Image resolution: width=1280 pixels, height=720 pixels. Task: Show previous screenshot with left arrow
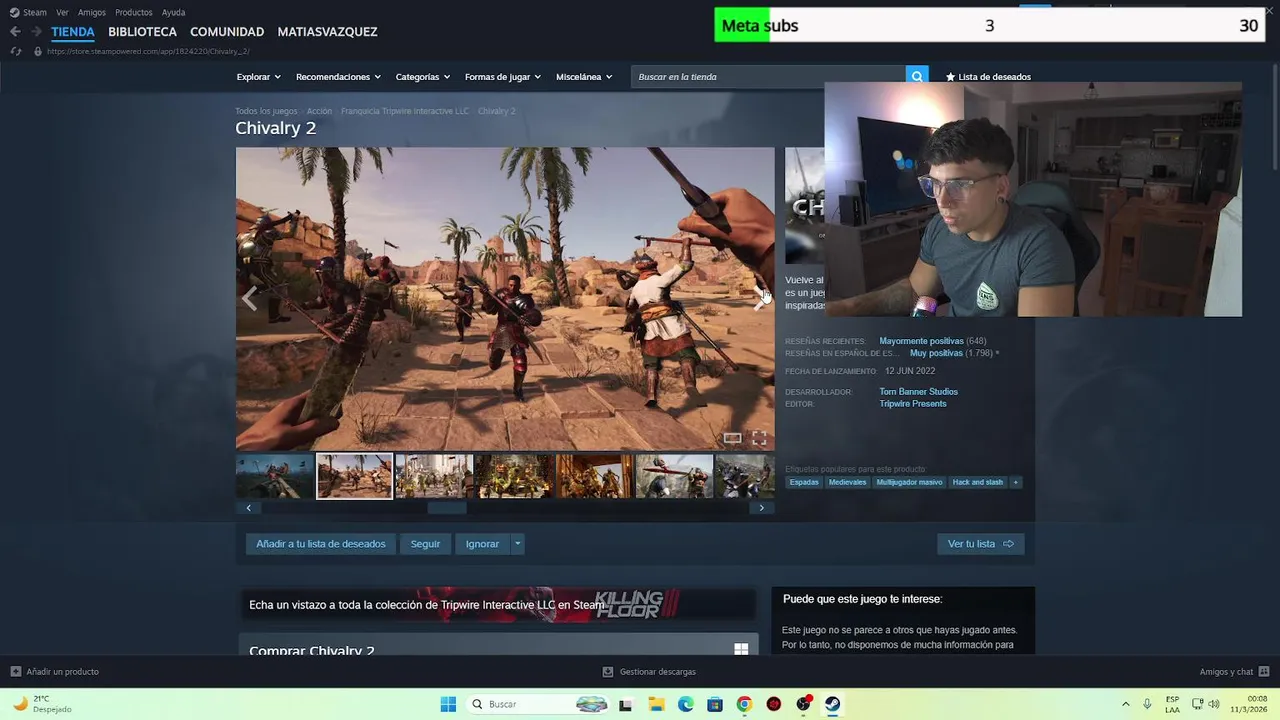(x=249, y=298)
